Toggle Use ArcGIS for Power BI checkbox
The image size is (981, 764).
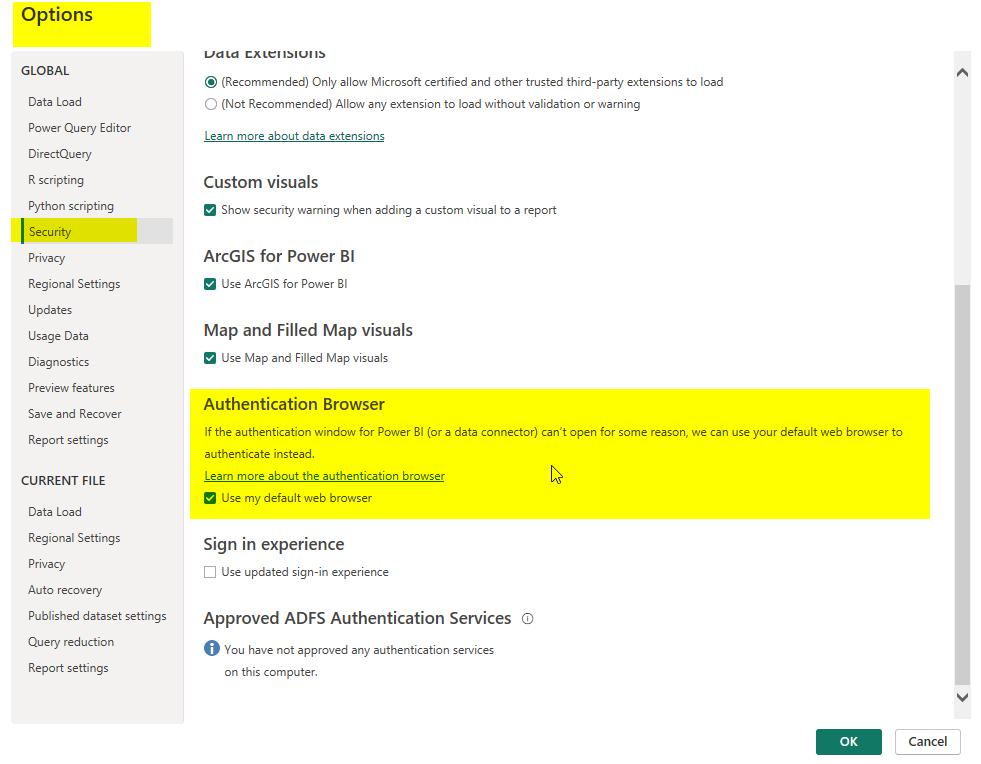coord(210,284)
